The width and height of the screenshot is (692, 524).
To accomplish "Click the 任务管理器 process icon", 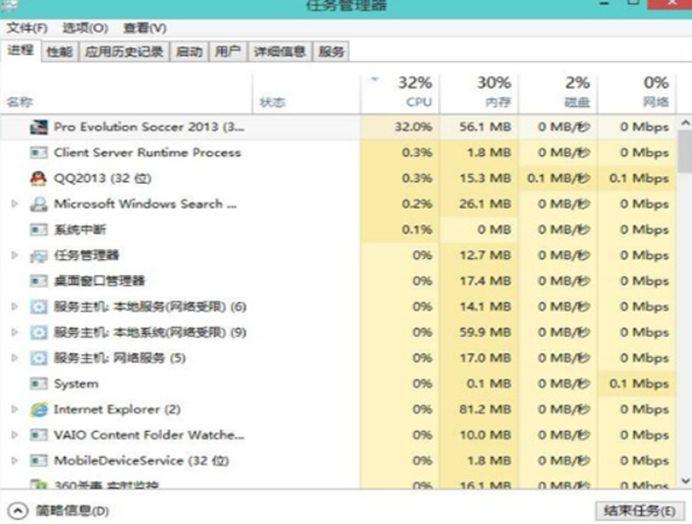I will 38,256.
